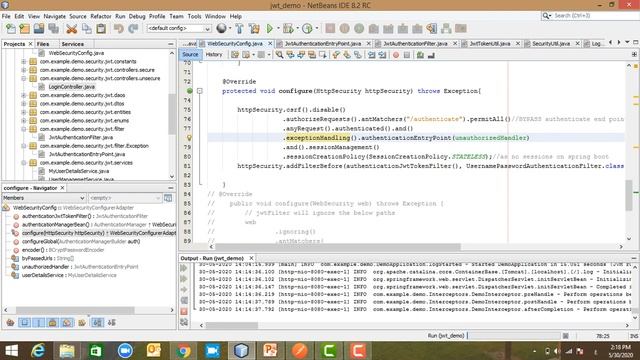
Task: Toggle Show Inner Classes in Navigator
Action: [67, 322]
